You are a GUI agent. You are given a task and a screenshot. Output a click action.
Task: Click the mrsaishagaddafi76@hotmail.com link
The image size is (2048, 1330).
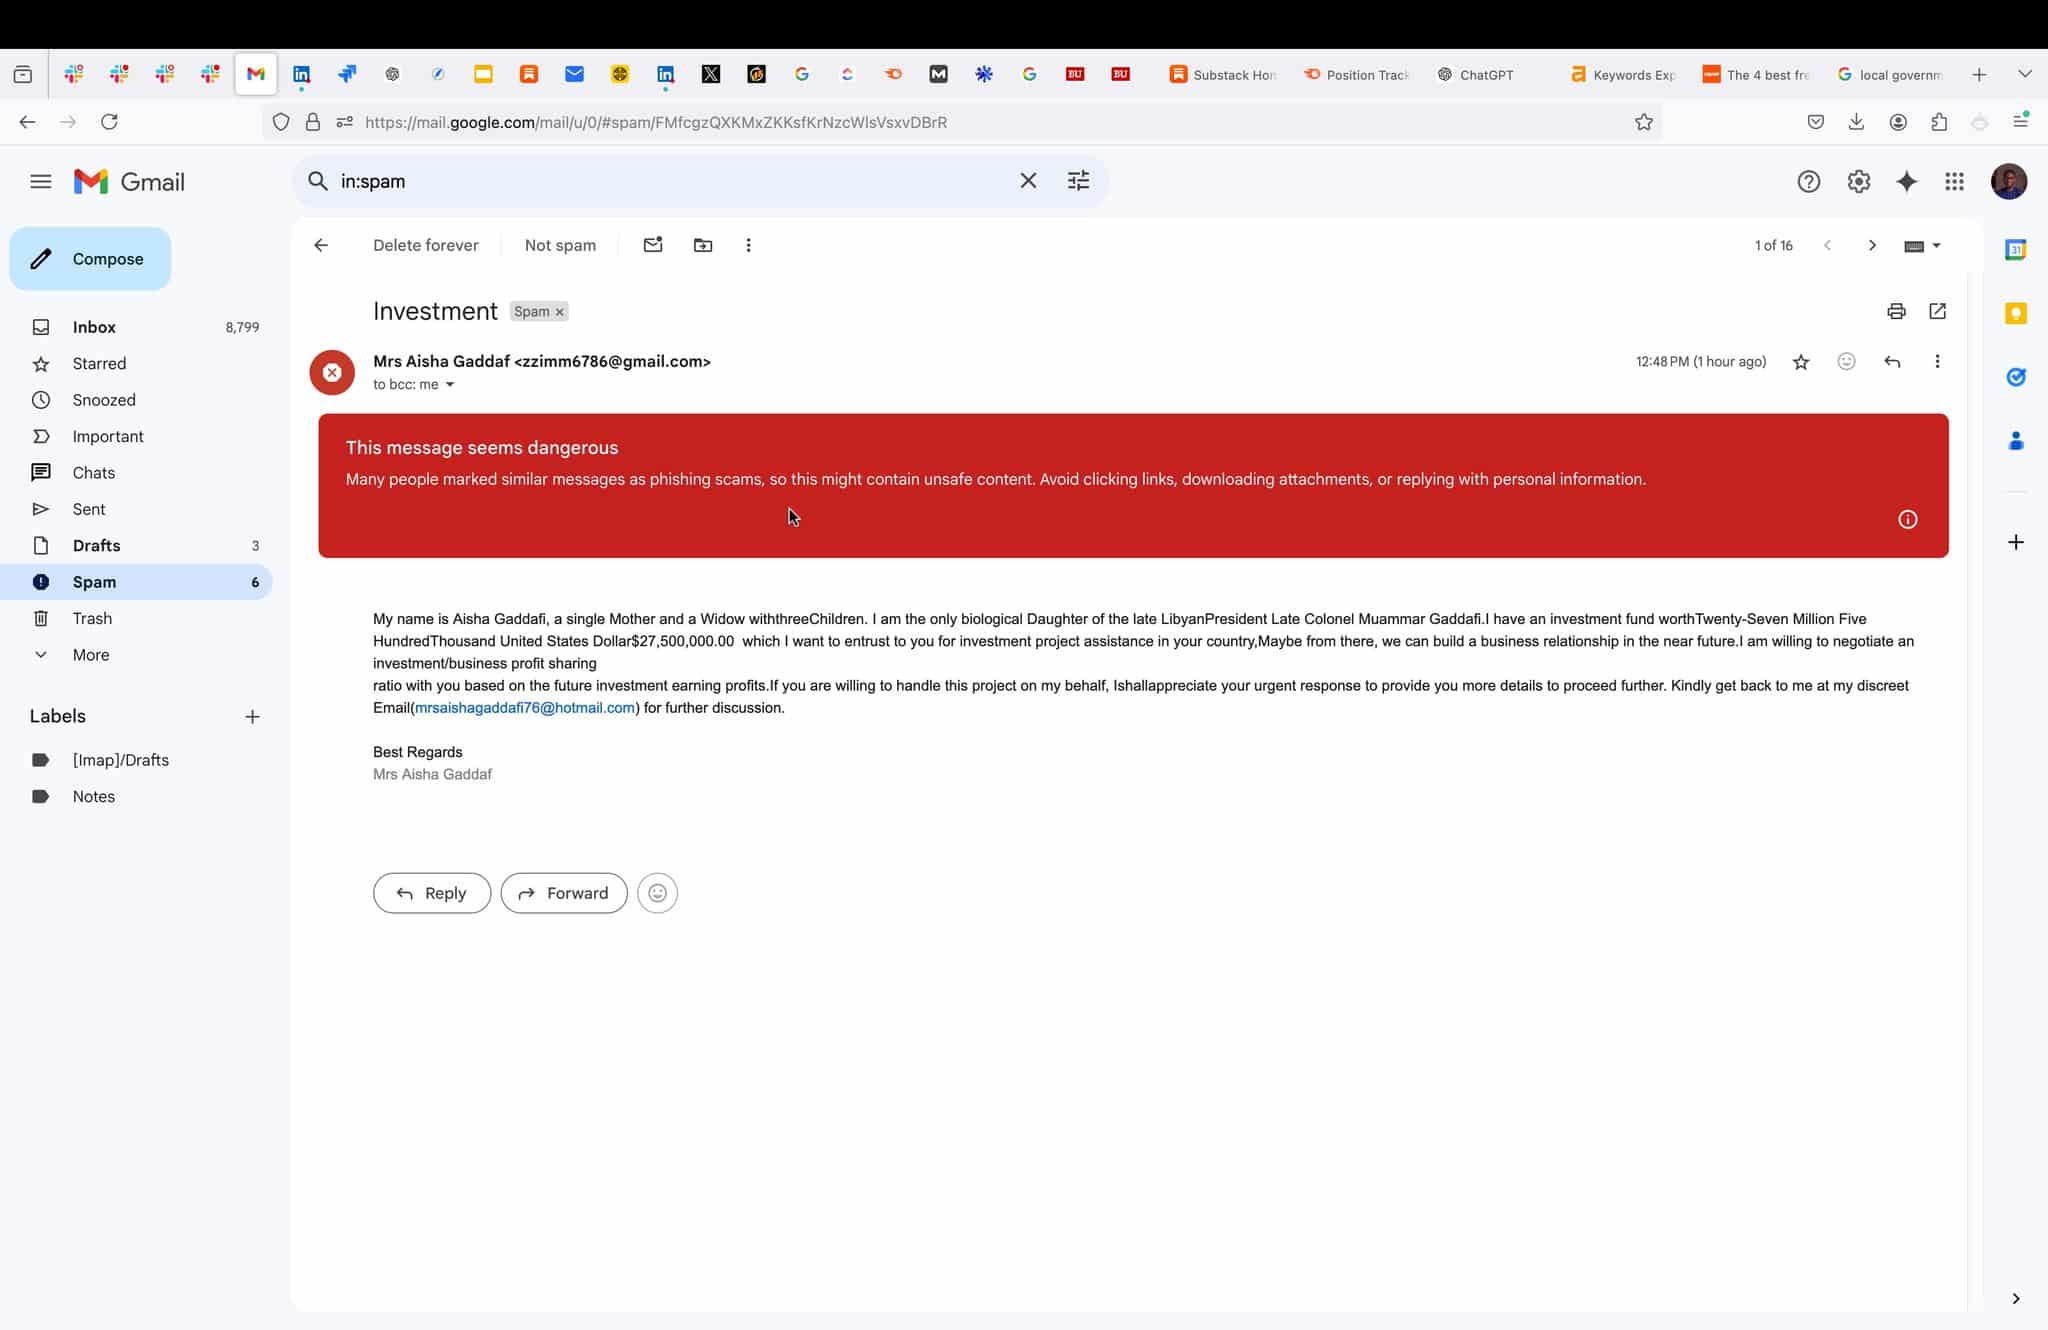pos(525,708)
